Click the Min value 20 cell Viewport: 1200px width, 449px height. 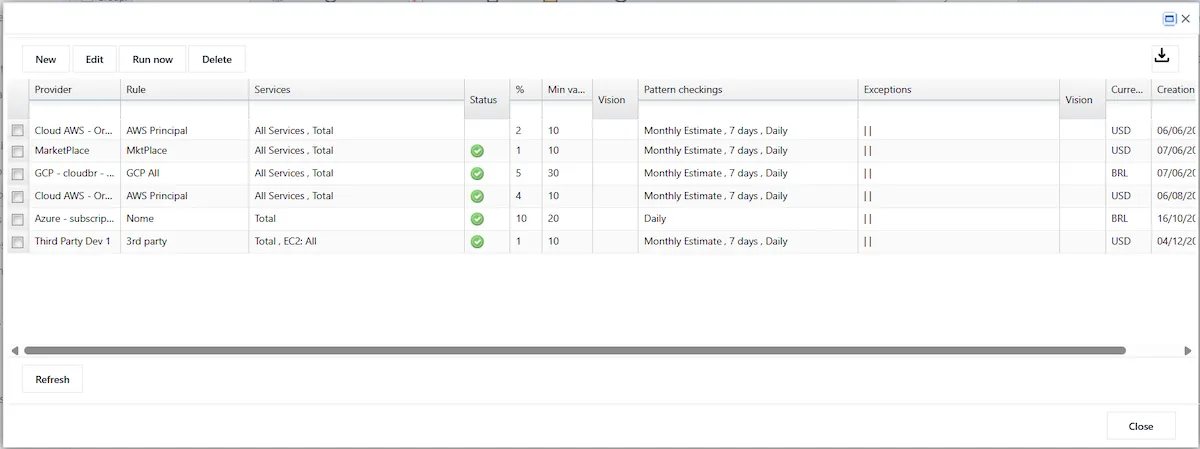coord(567,219)
